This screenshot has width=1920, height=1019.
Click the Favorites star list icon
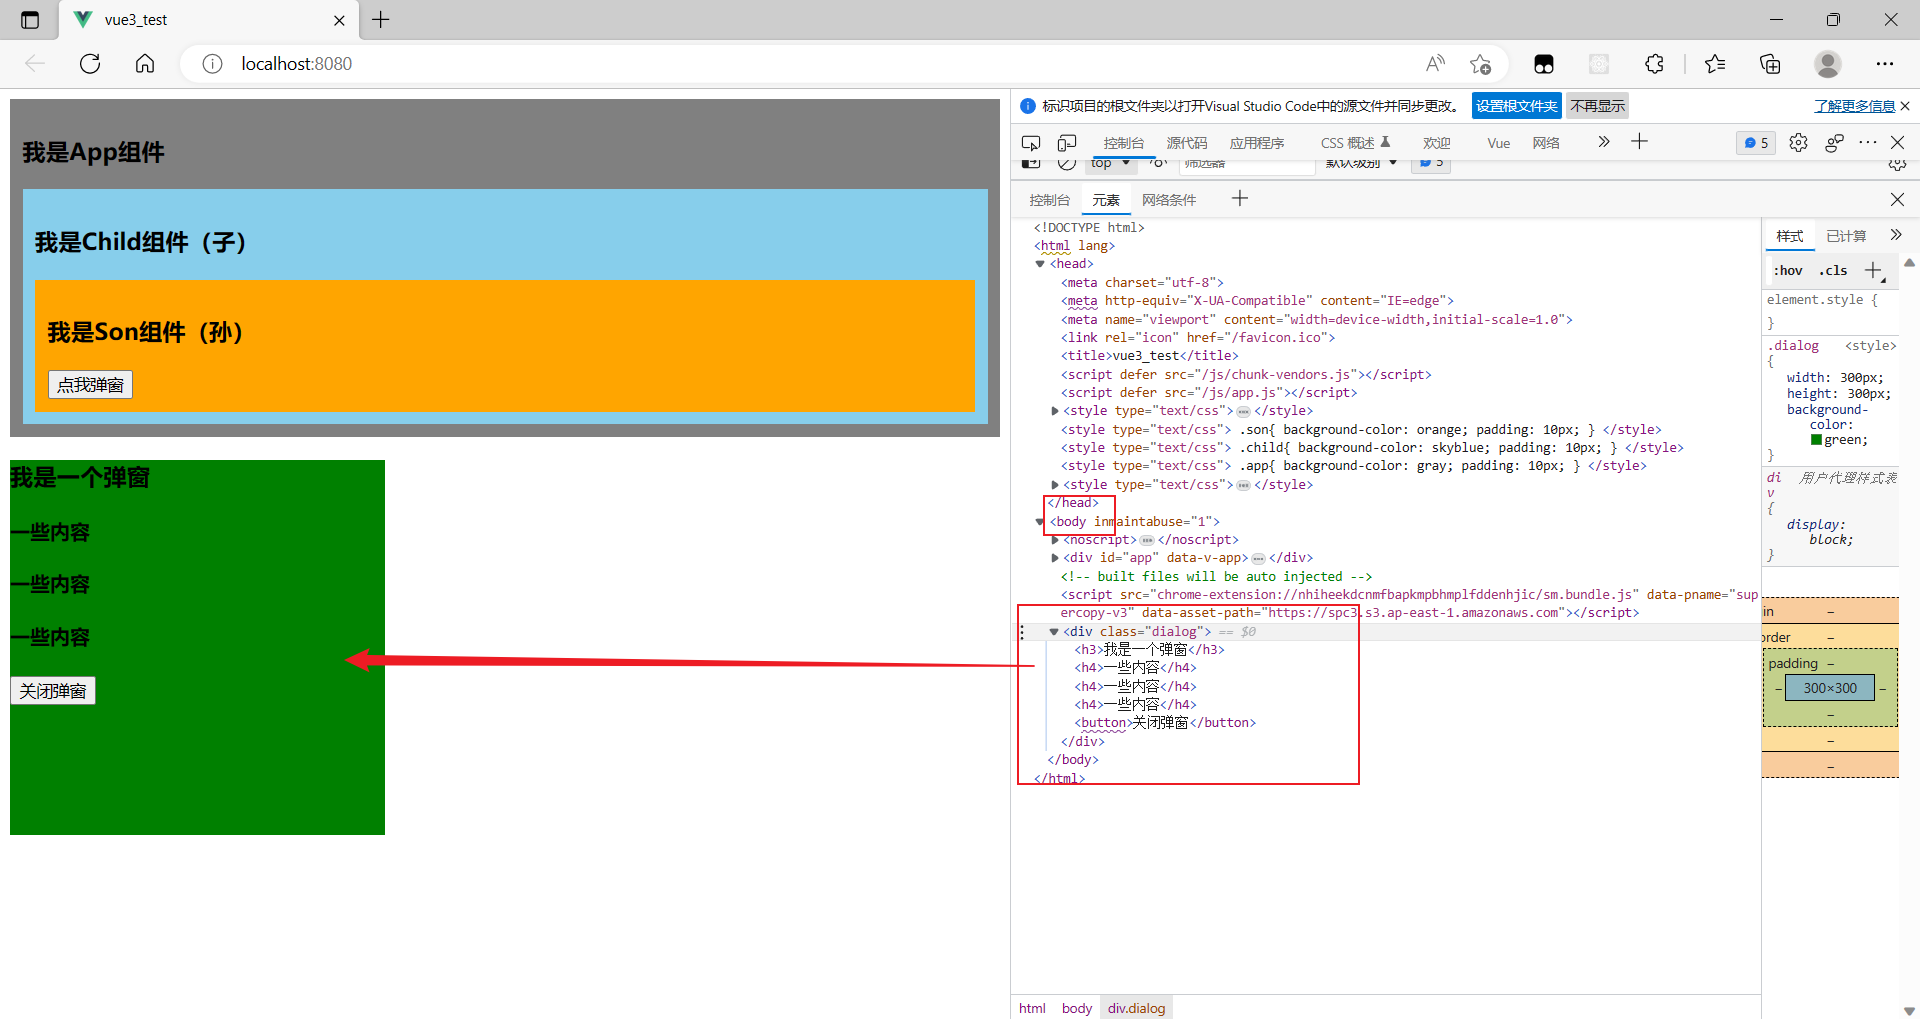point(1714,63)
